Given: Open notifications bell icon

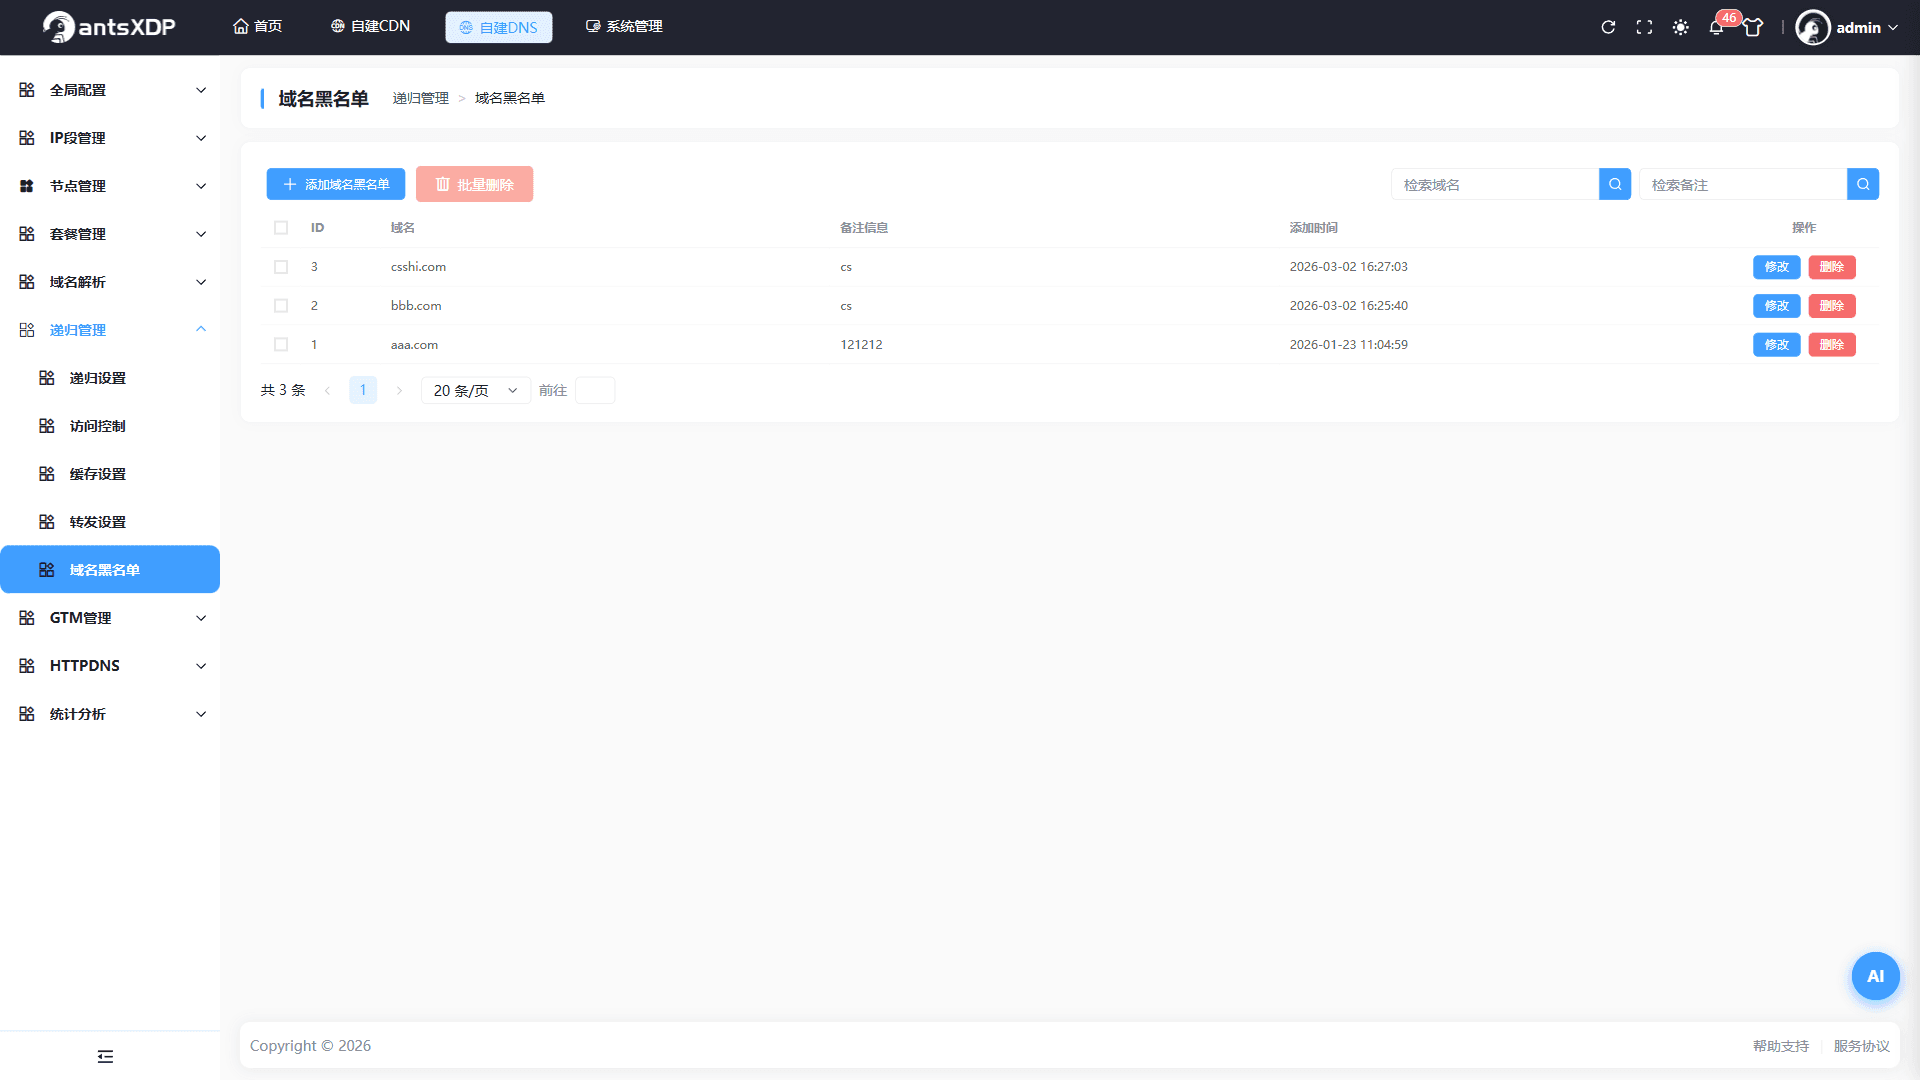Looking at the screenshot, I should click(x=1716, y=27).
